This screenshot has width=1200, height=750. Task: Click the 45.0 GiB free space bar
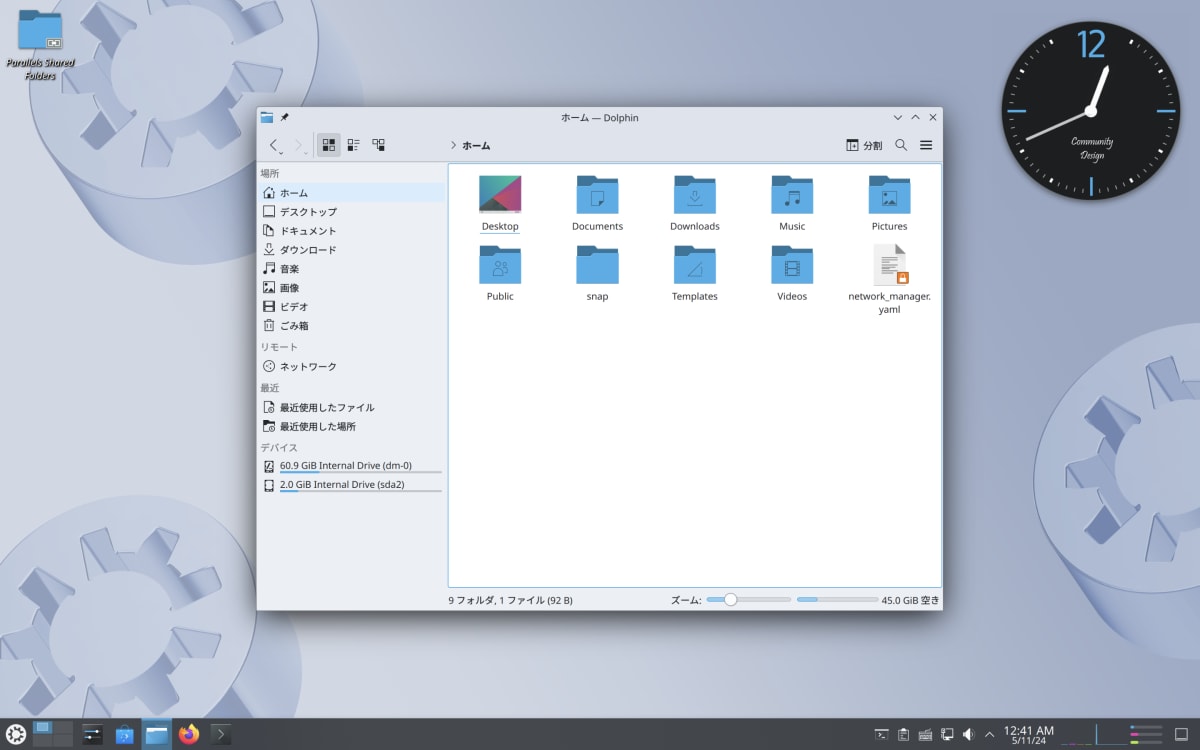tap(837, 600)
